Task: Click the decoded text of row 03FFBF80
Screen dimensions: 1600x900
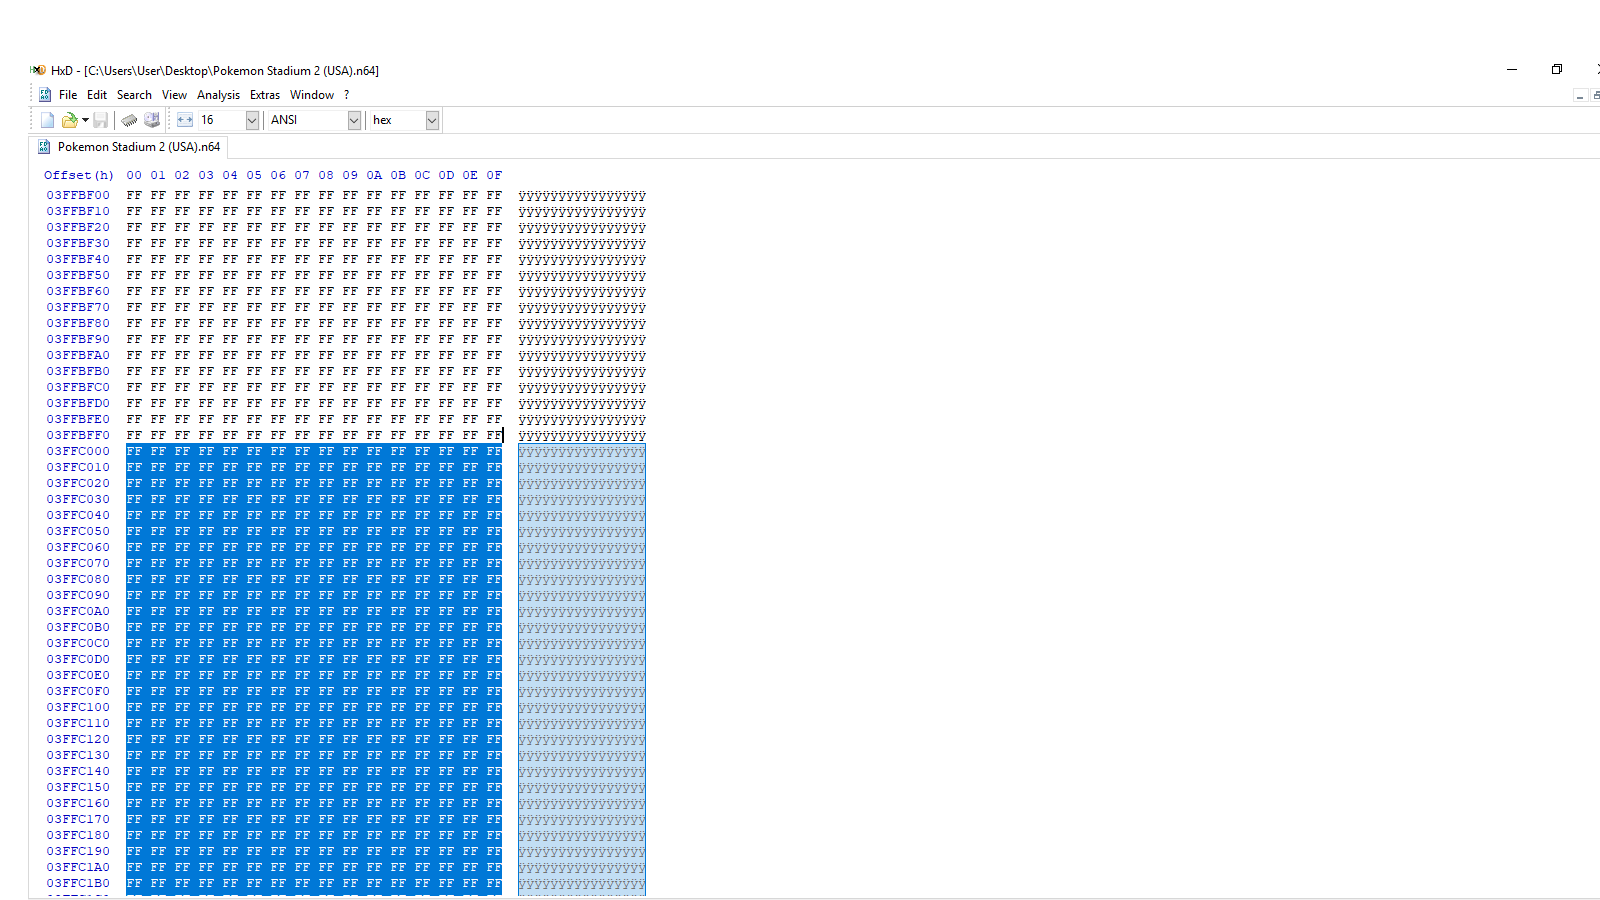Action: [x=582, y=323]
